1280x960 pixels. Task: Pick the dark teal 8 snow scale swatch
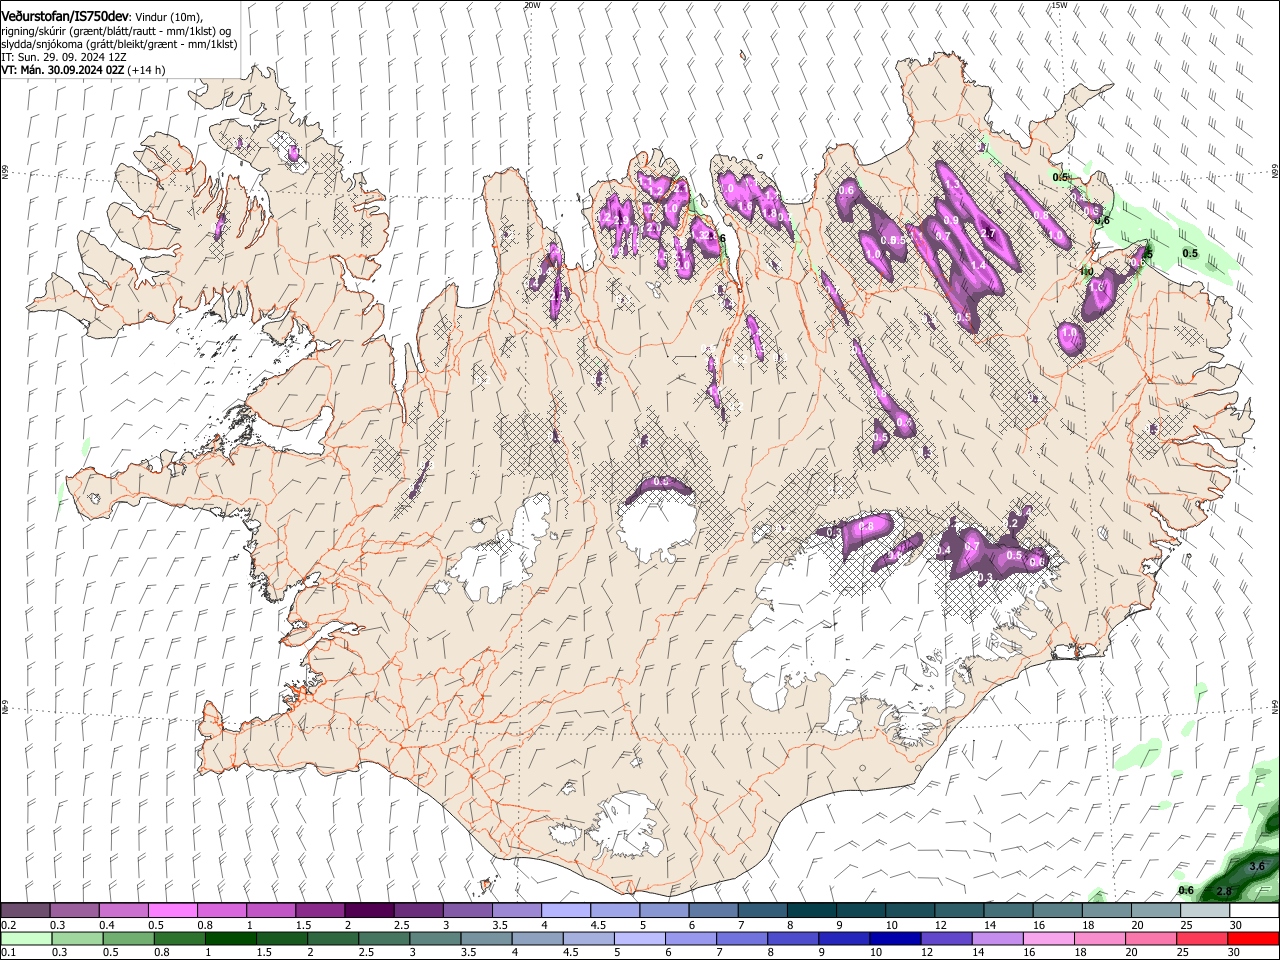point(811,910)
